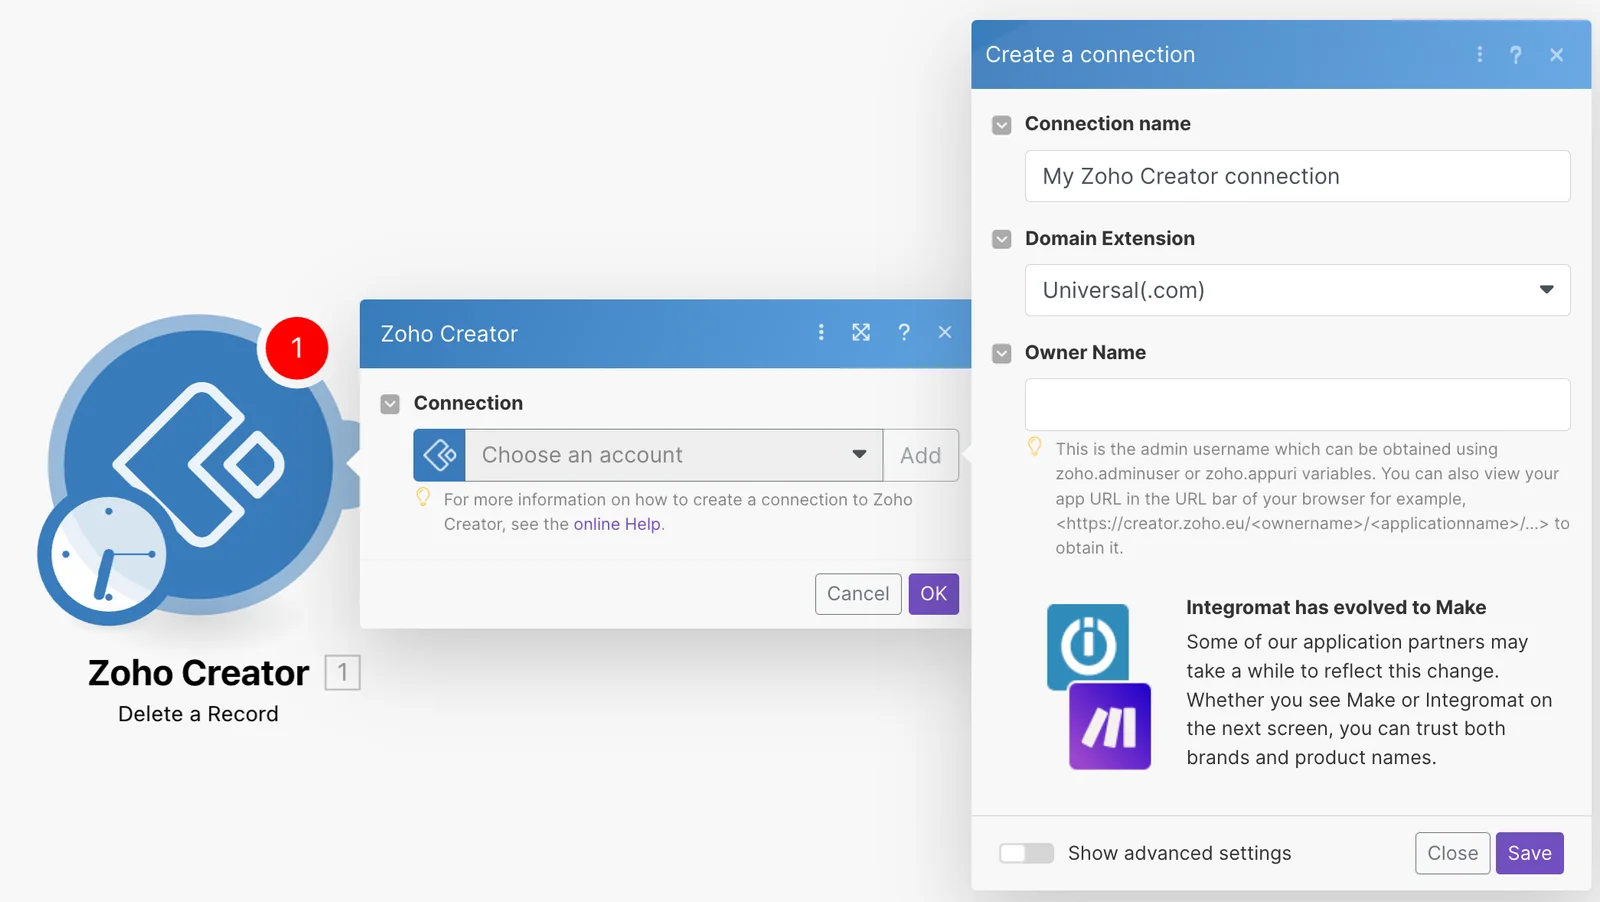Expand the Zoho Creator dialog to fullscreen

pos(861,332)
